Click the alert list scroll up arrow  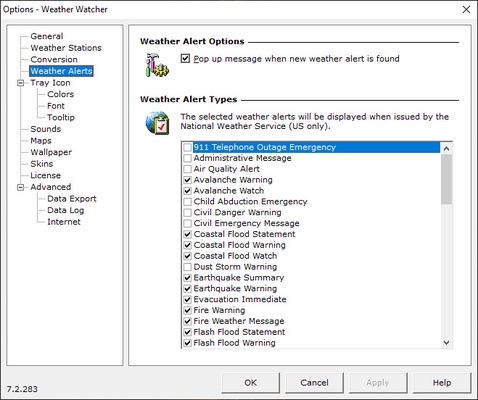[x=446, y=148]
